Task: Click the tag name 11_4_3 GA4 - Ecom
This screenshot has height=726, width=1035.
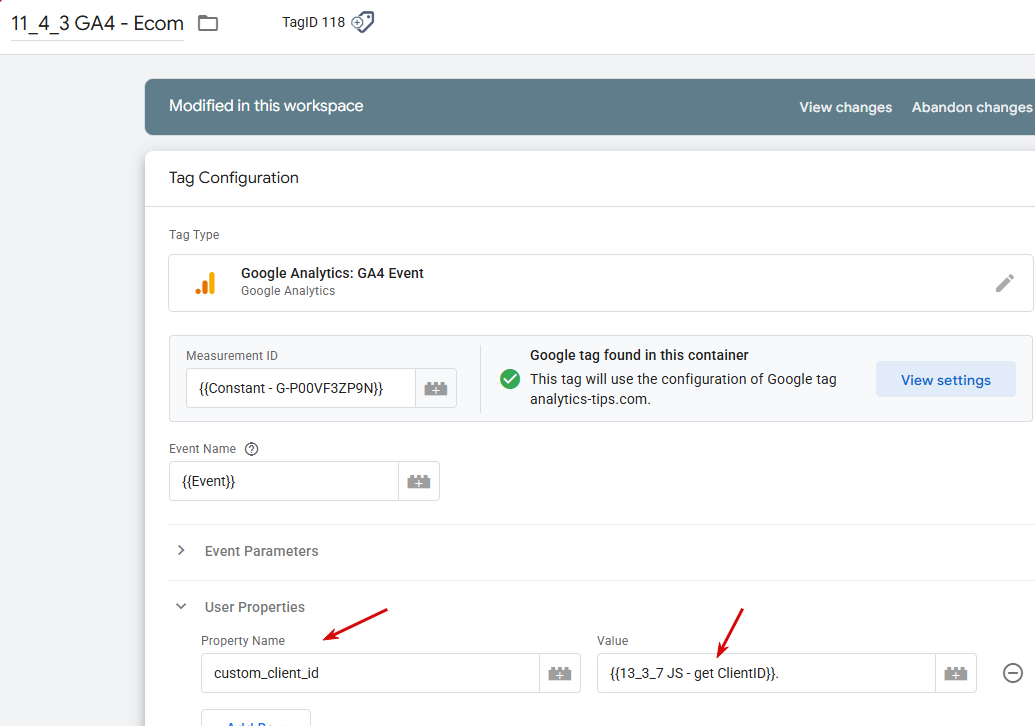Action: (x=97, y=24)
